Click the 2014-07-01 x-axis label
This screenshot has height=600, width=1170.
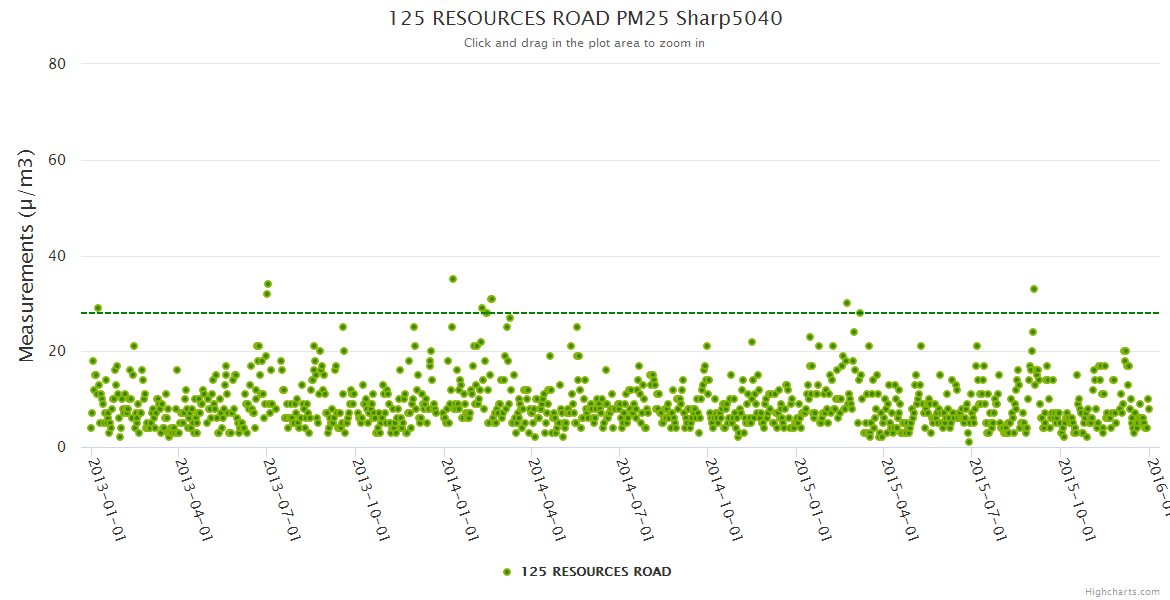click(634, 498)
